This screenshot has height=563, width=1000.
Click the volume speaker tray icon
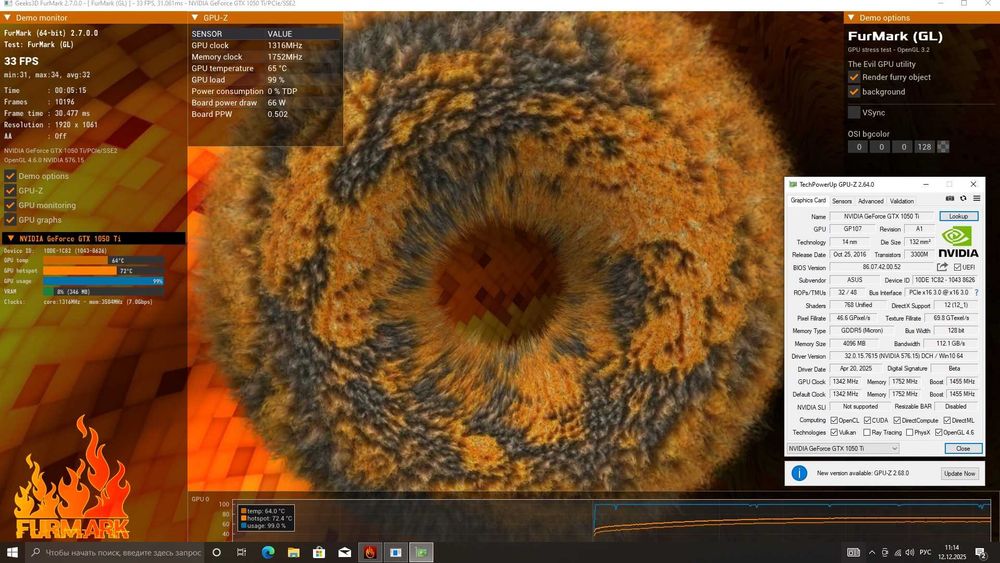click(x=909, y=552)
